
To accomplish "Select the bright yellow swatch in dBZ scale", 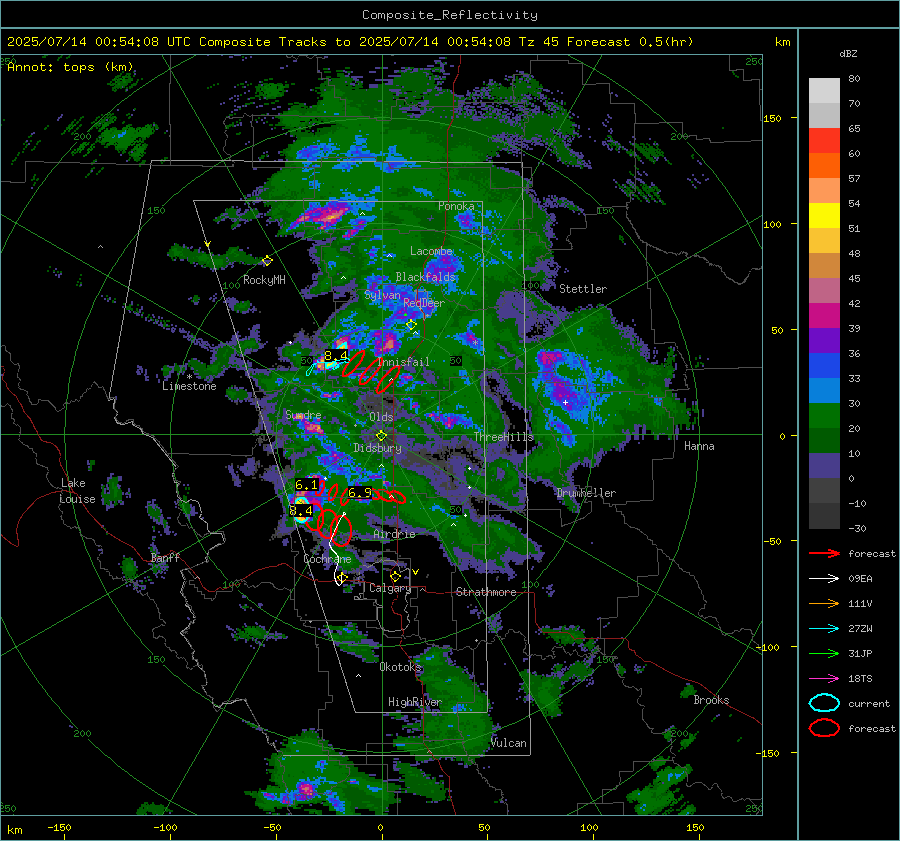I will (x=824, y=216).
